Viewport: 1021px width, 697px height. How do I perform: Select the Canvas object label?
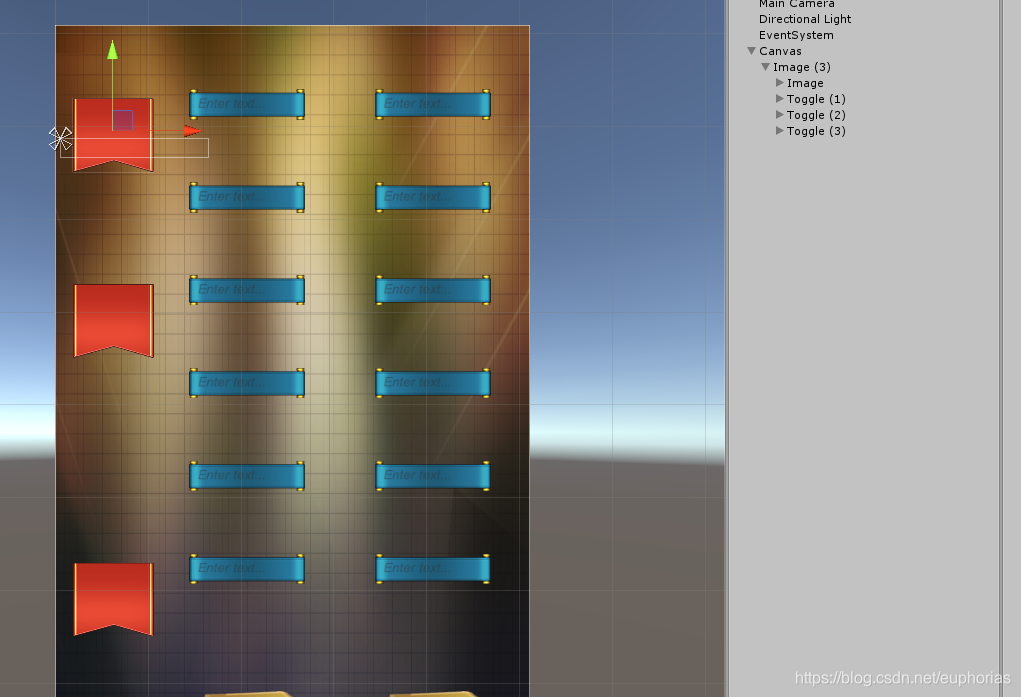[x=780, y=51]
